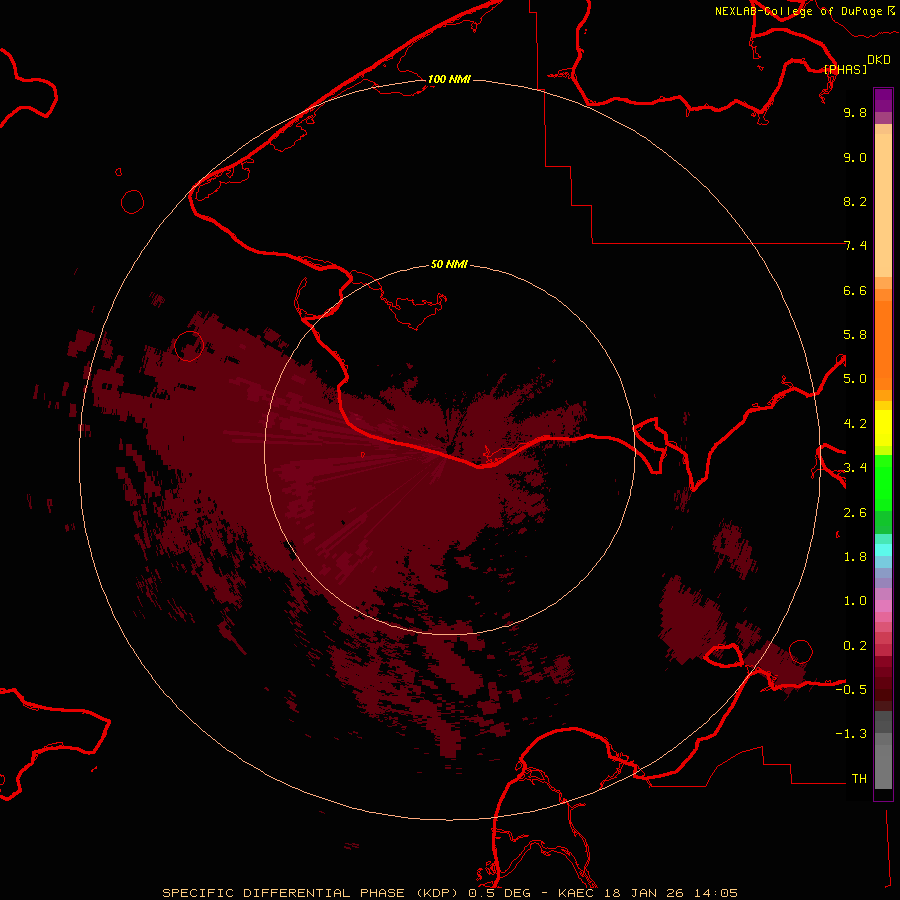Image resolution: width=900 pixels, height=900 pixels.
Task: Select the 50 NMI range ring label
Action: coord(449,264)
